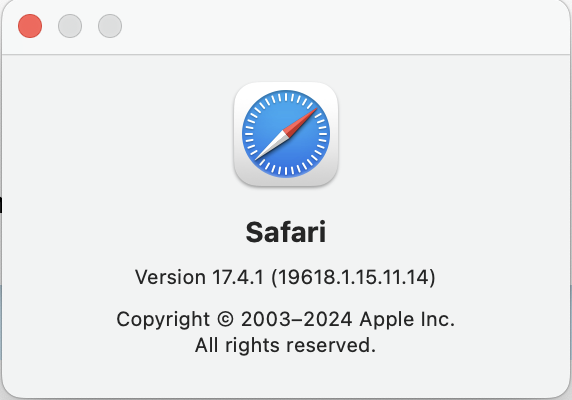Click the white half of compass needle

pyautogui.click(x=270, y=146)
